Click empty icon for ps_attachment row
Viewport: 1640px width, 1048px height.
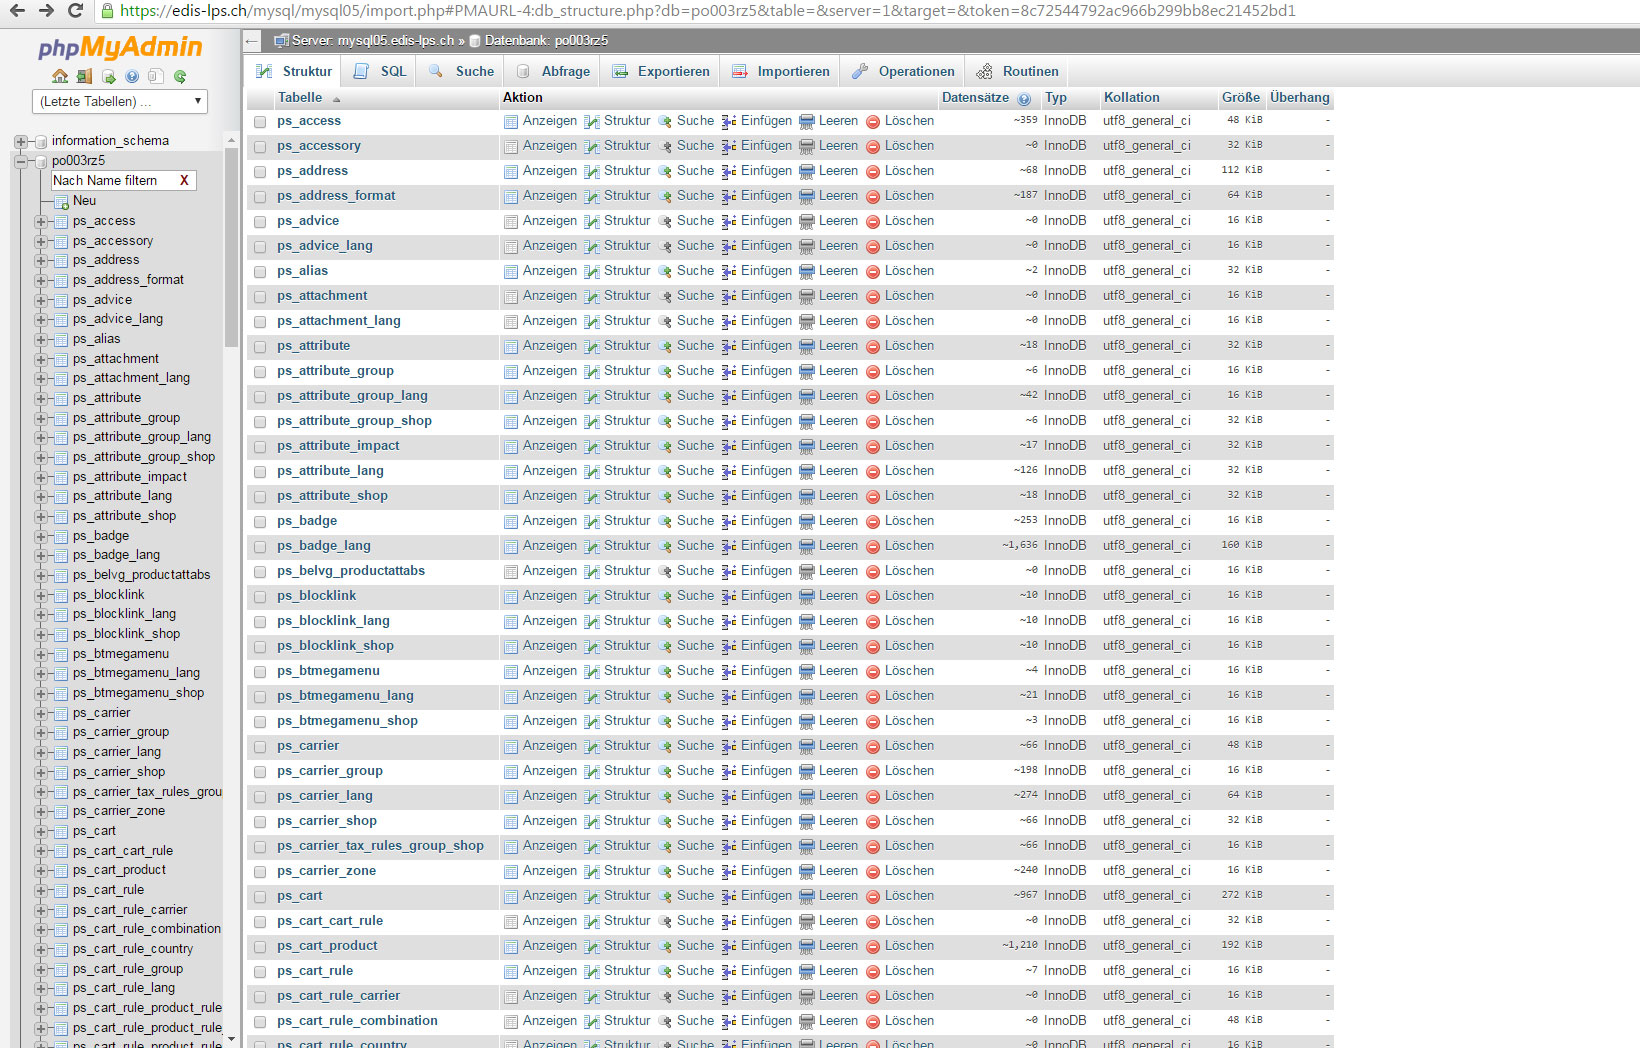807,296
